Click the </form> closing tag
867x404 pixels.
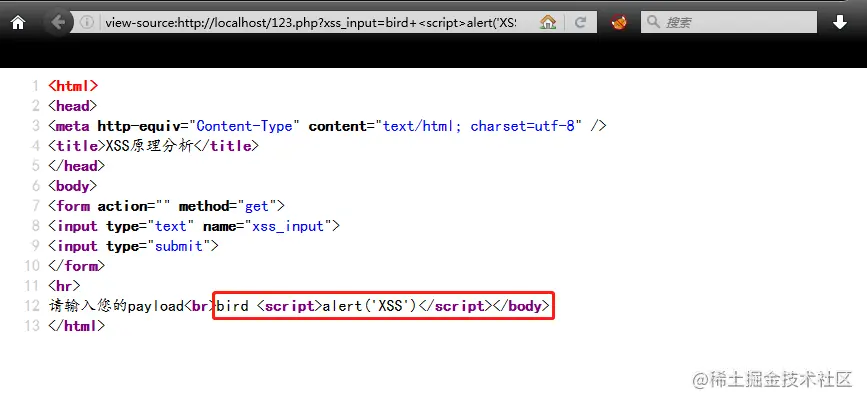pos(76,266)
